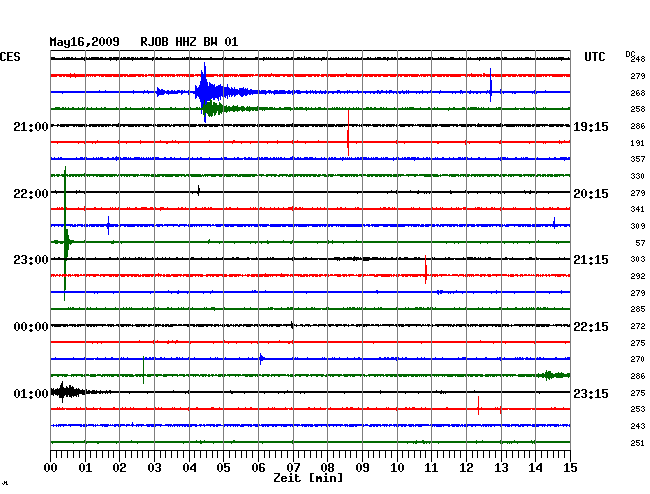
Task: Select the DC value 248
Action: pyautogui.click(x=638, y=59)
